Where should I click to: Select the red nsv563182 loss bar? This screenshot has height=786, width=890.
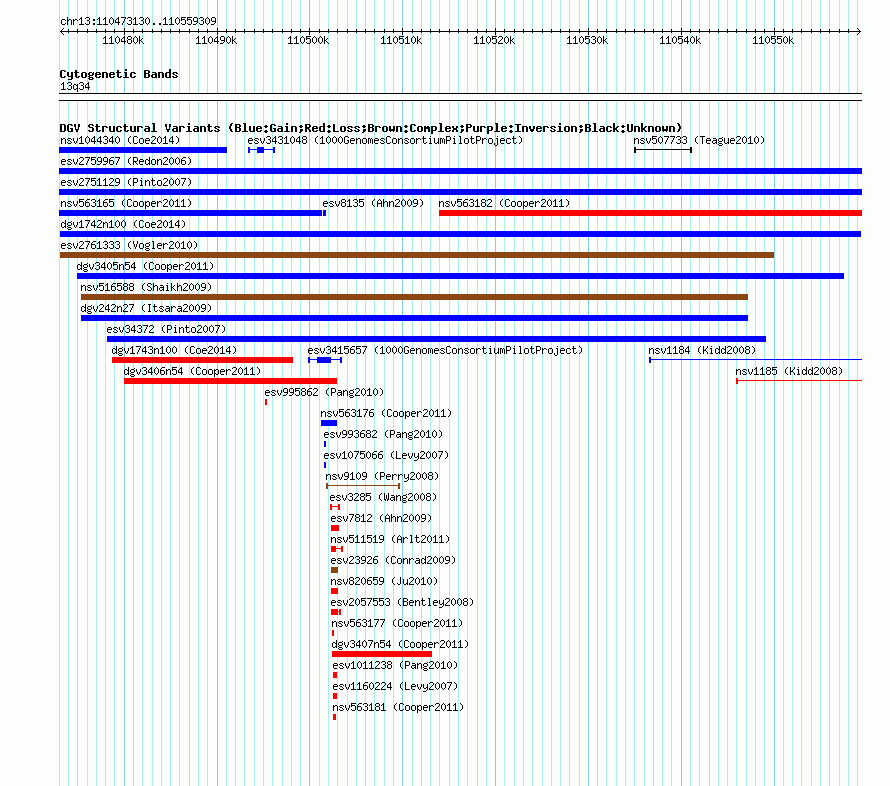[650, 213]
